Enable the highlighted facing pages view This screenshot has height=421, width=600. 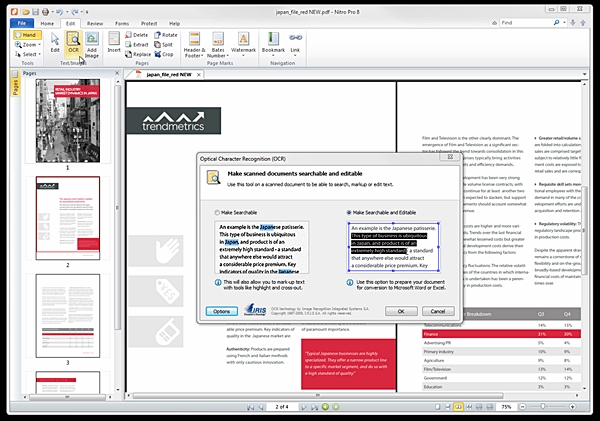[458, 407]
